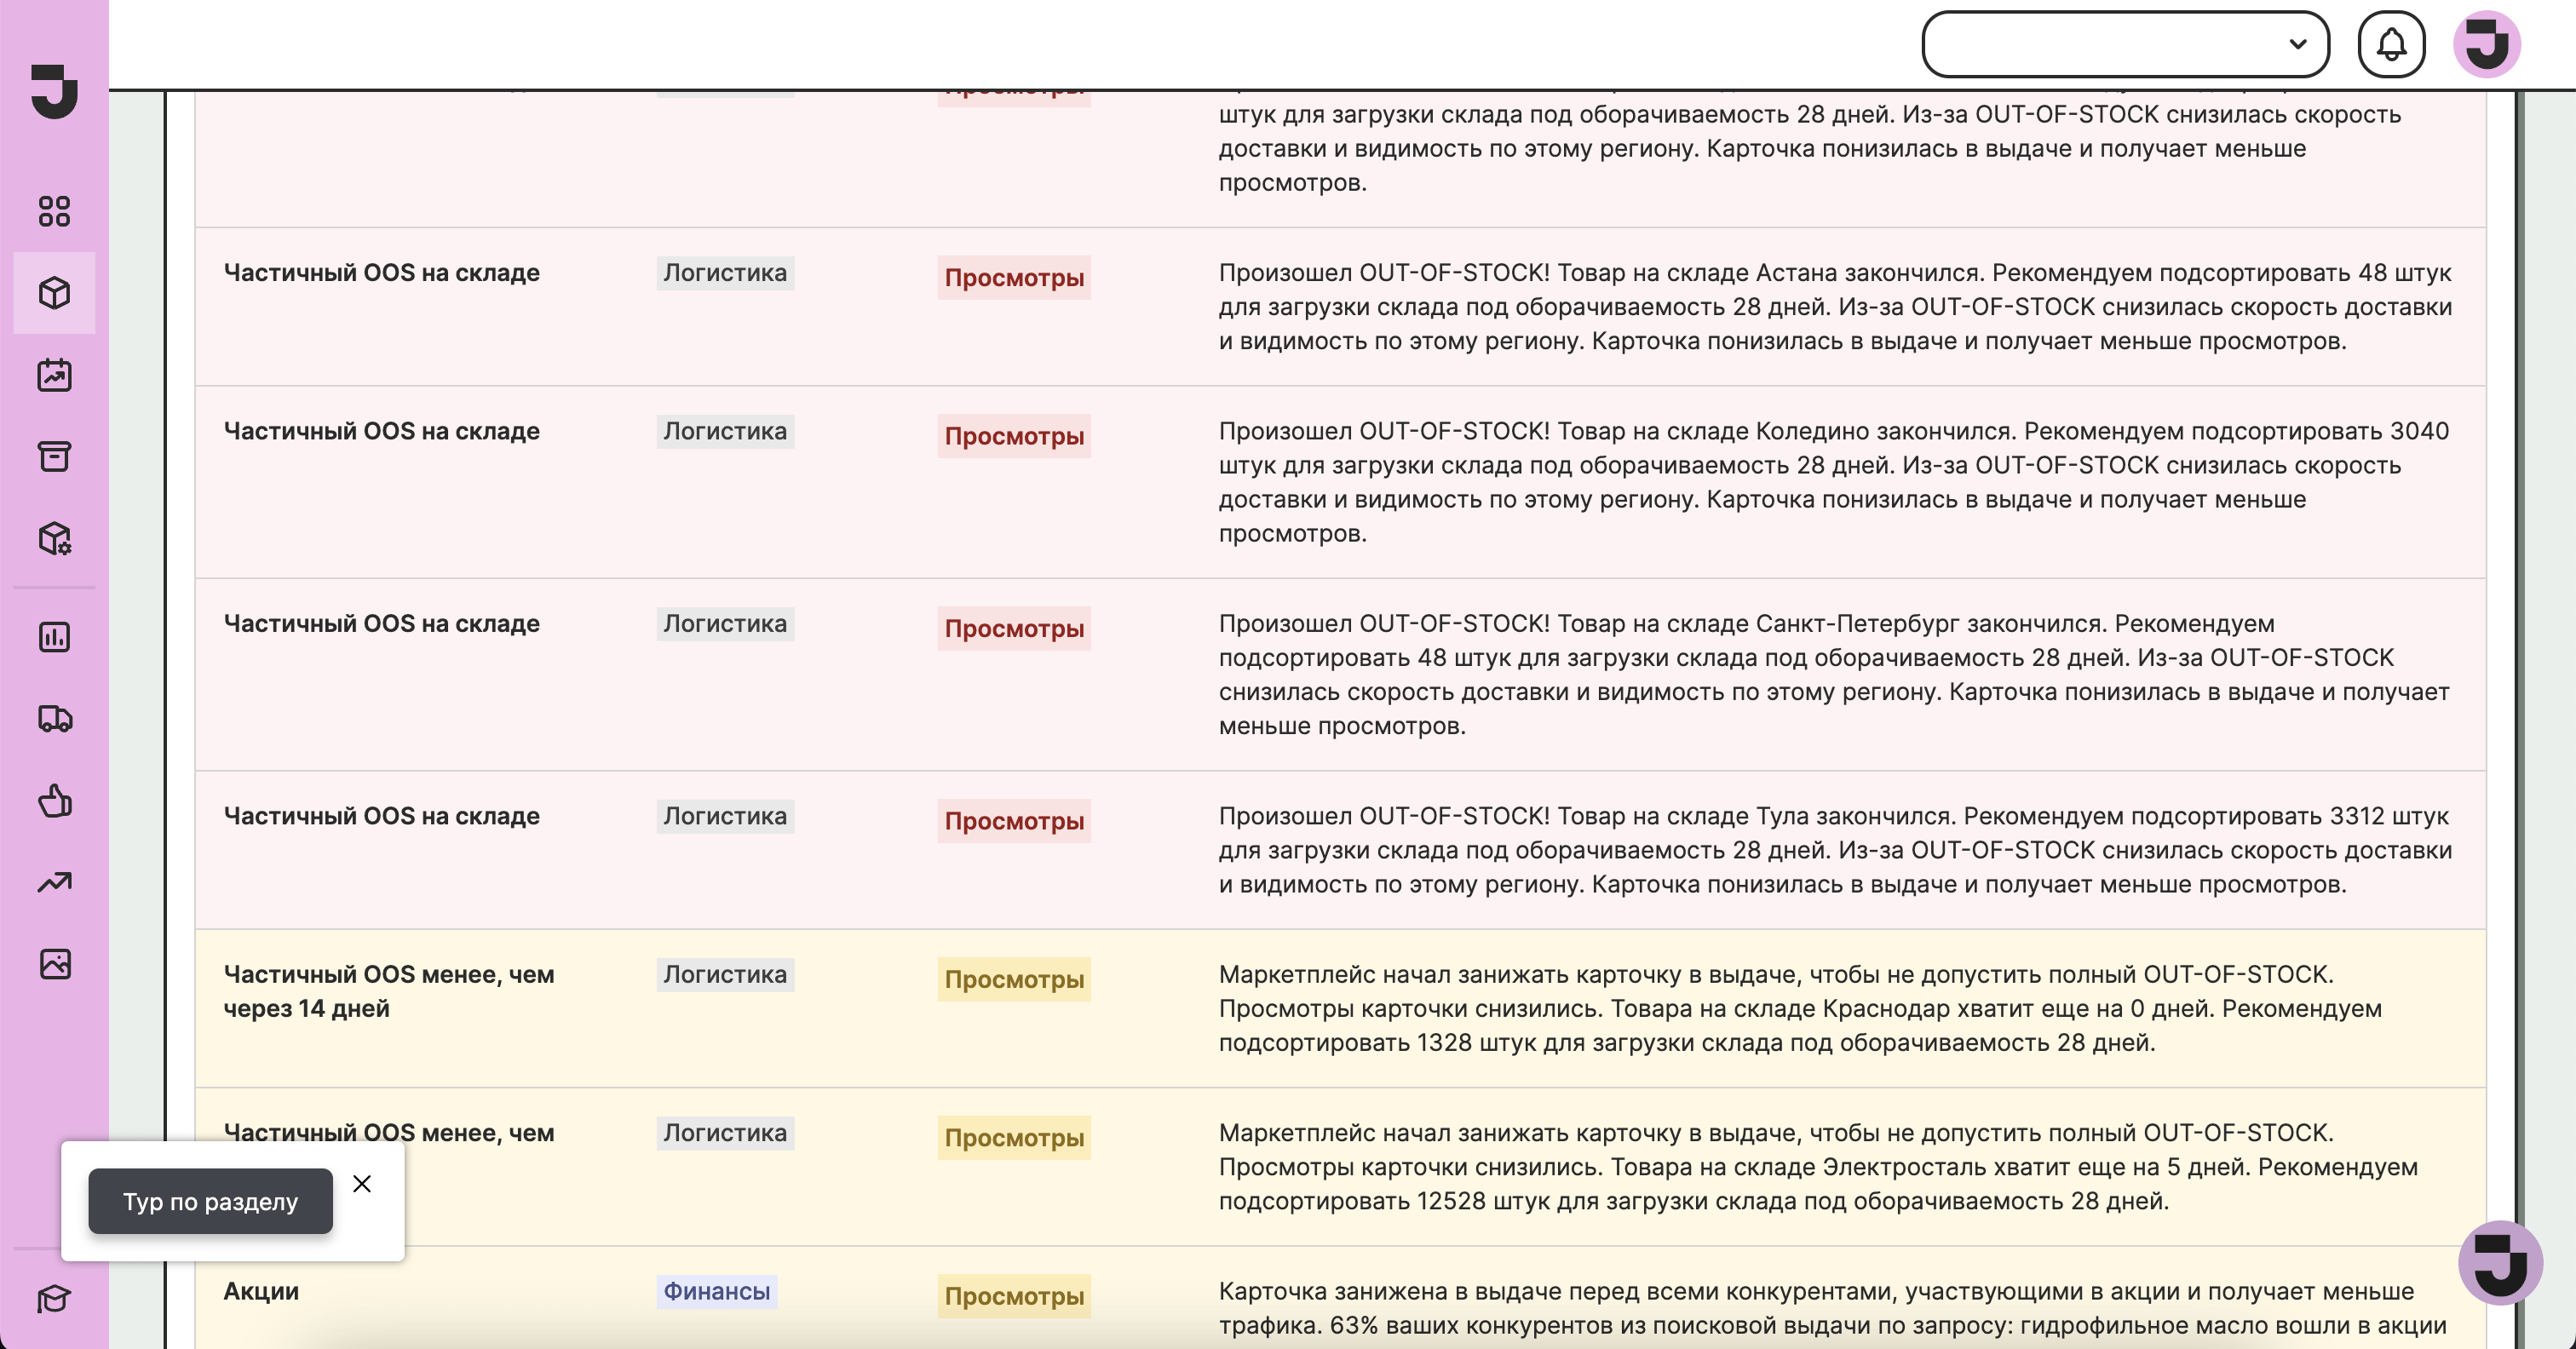Open the thumbs up icon in sidebar

point(54,801)
